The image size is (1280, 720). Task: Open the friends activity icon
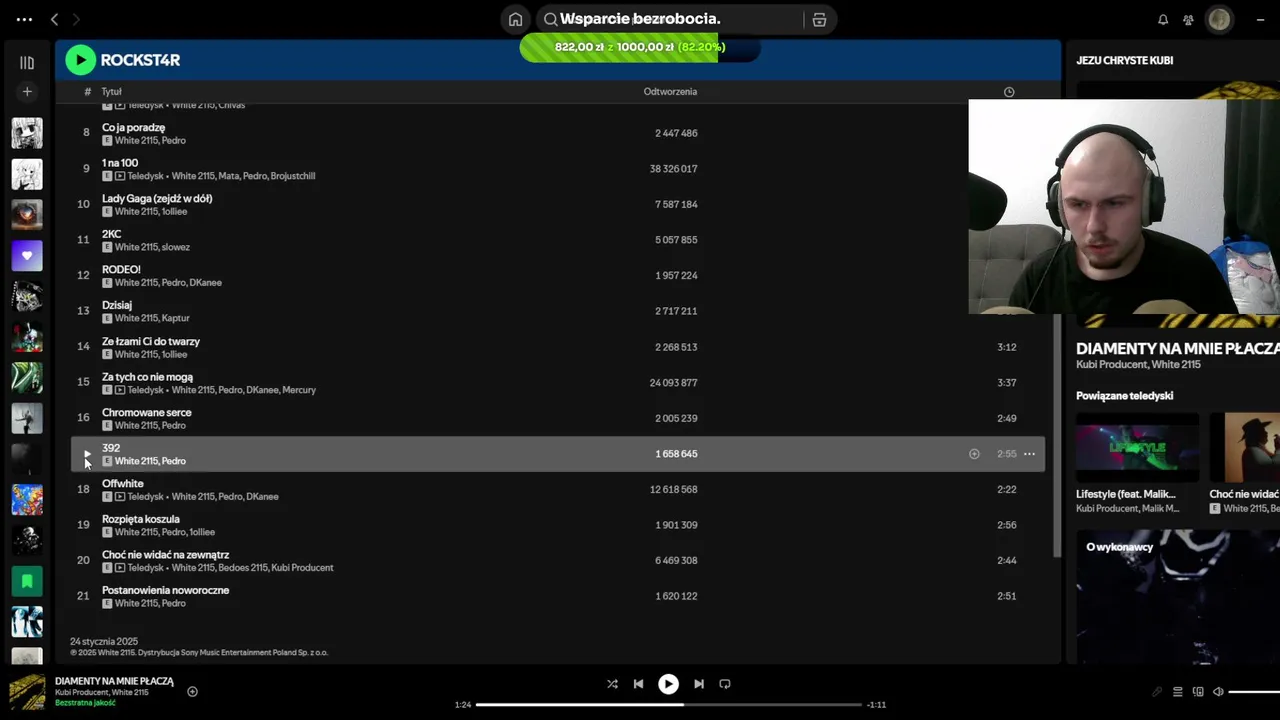[1188, 19]
